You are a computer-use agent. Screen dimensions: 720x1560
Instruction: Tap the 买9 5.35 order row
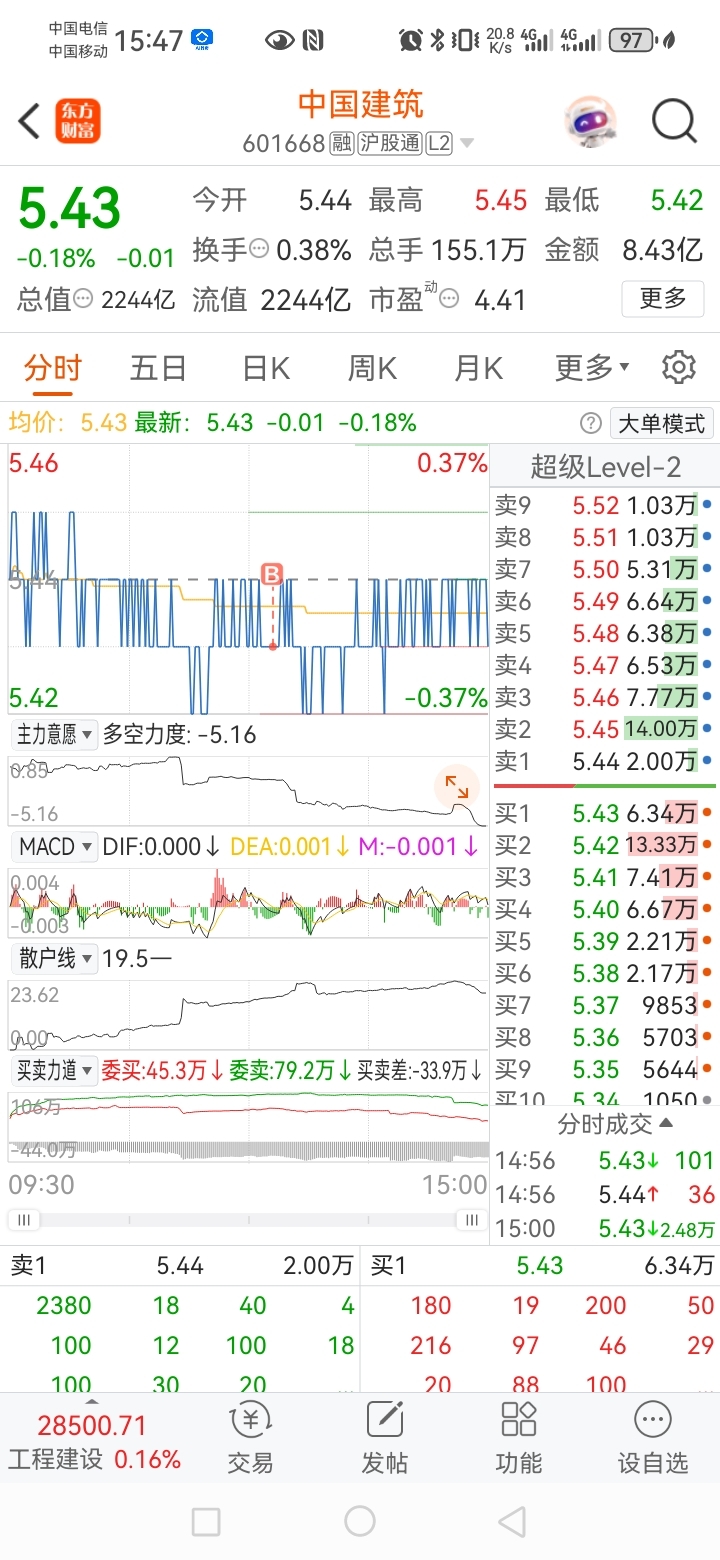(x=604, y=1070)
